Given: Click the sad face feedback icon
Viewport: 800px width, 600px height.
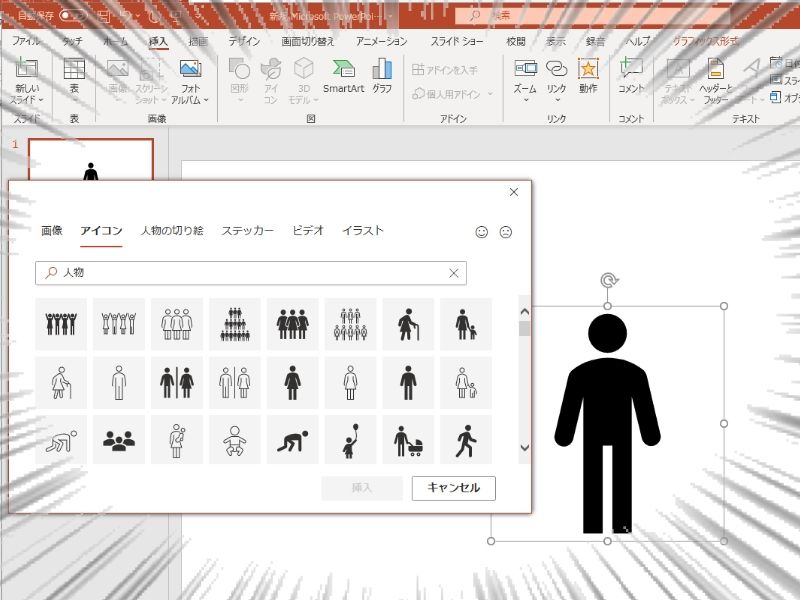Looking at the screenshot, I should click(506, 232).
